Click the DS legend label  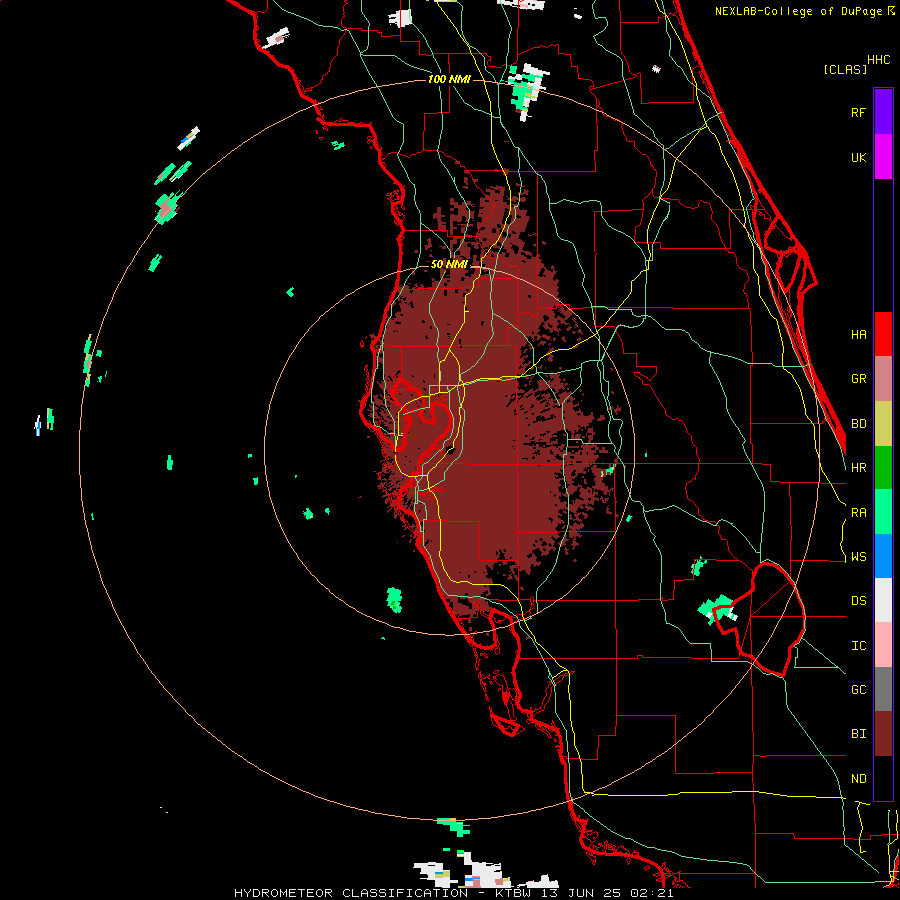click(x=858, y=601)
